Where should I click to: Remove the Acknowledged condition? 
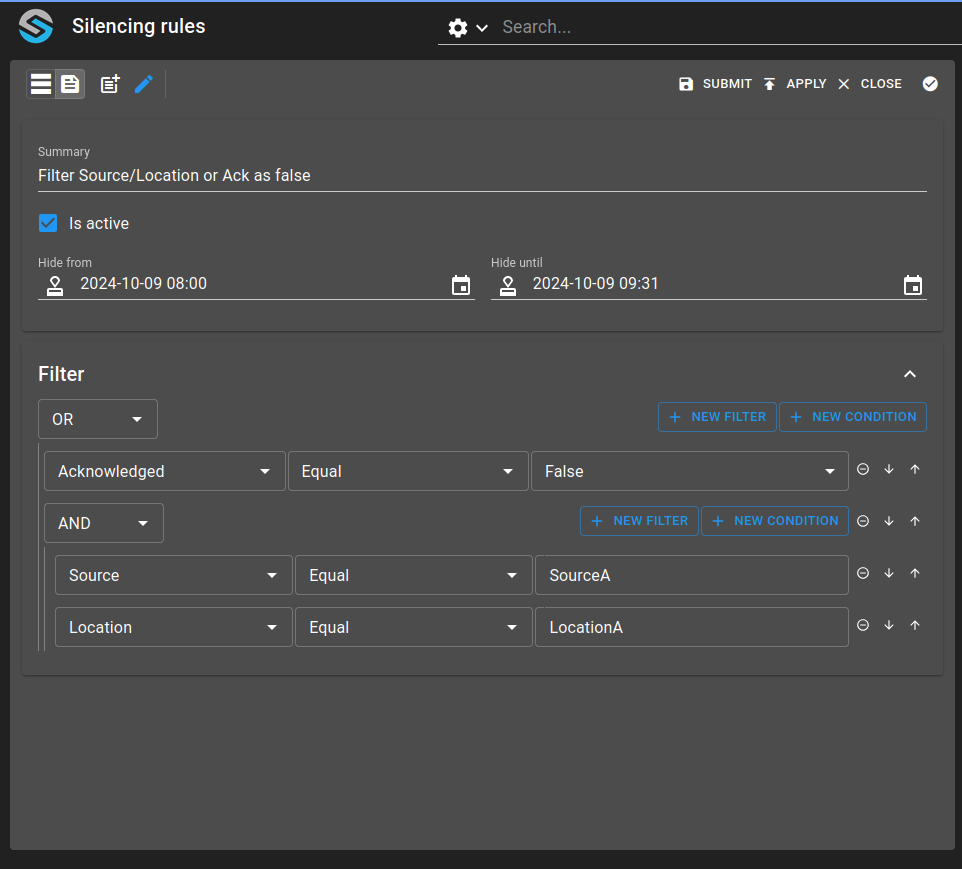coord(863,469)
